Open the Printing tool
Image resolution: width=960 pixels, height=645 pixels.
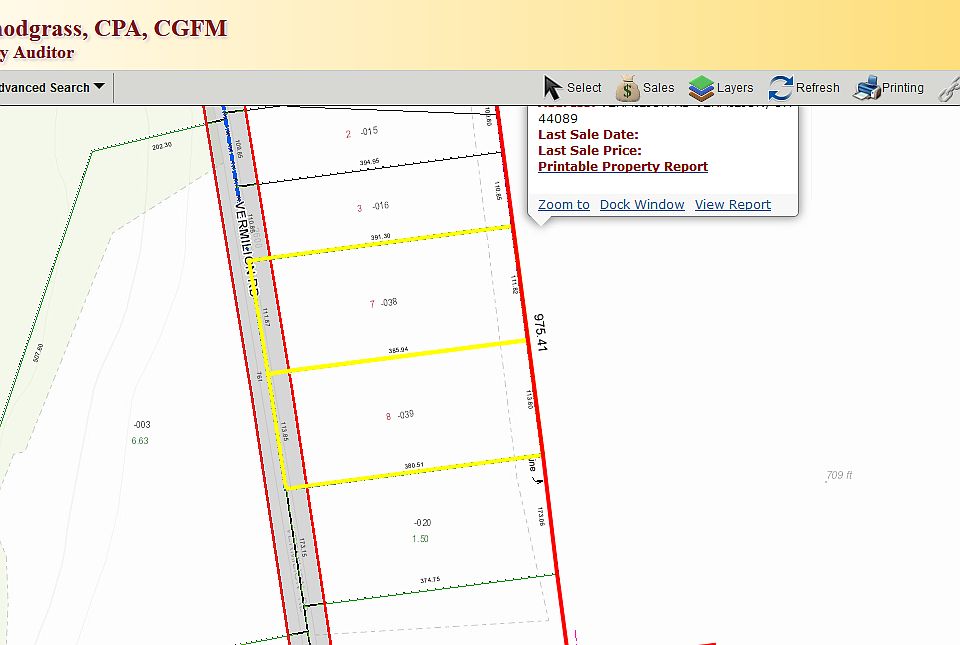pos(888,88)
